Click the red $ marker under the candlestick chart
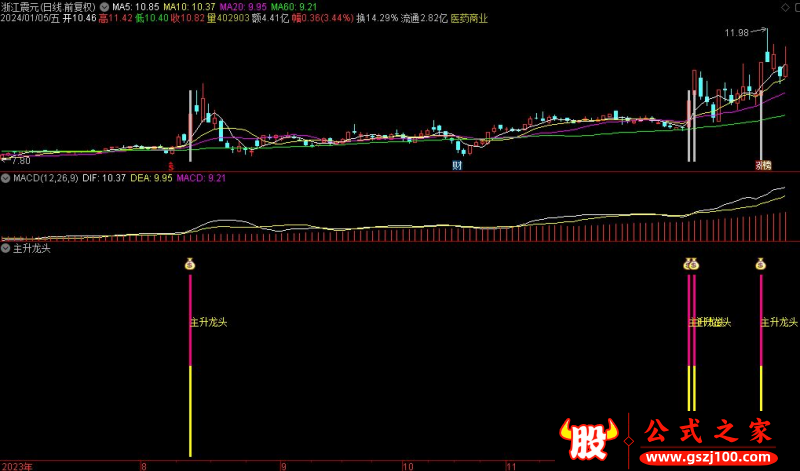800x471 pixels. click(171, 166)
